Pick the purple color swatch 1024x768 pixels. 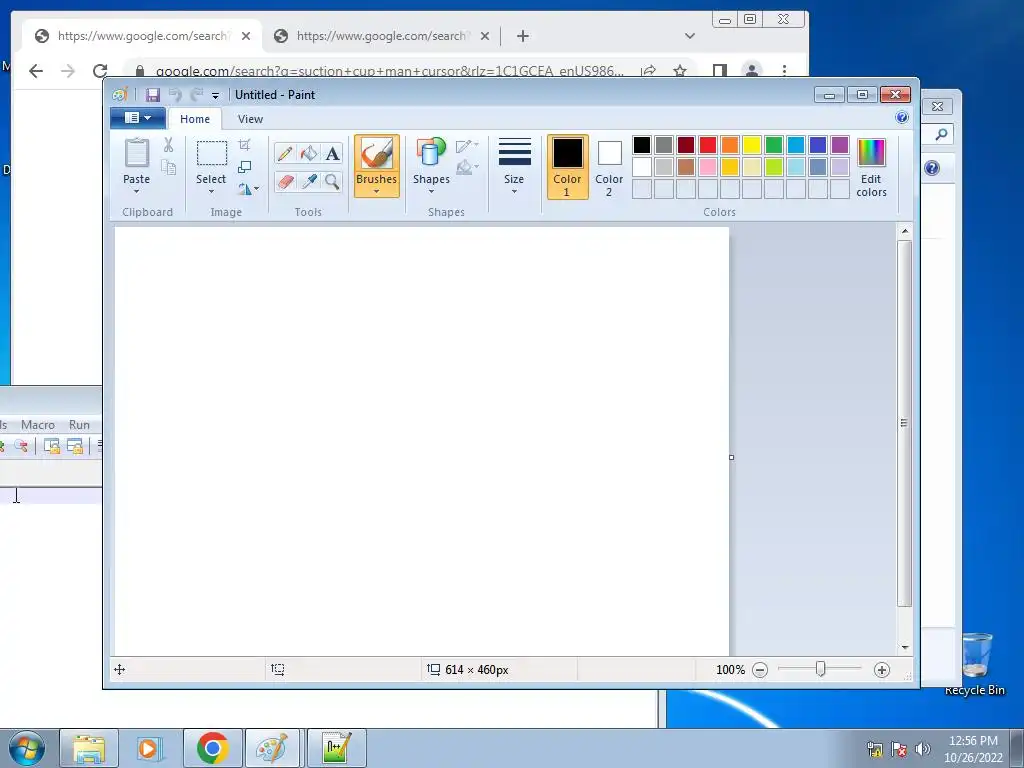pos(840,145)
